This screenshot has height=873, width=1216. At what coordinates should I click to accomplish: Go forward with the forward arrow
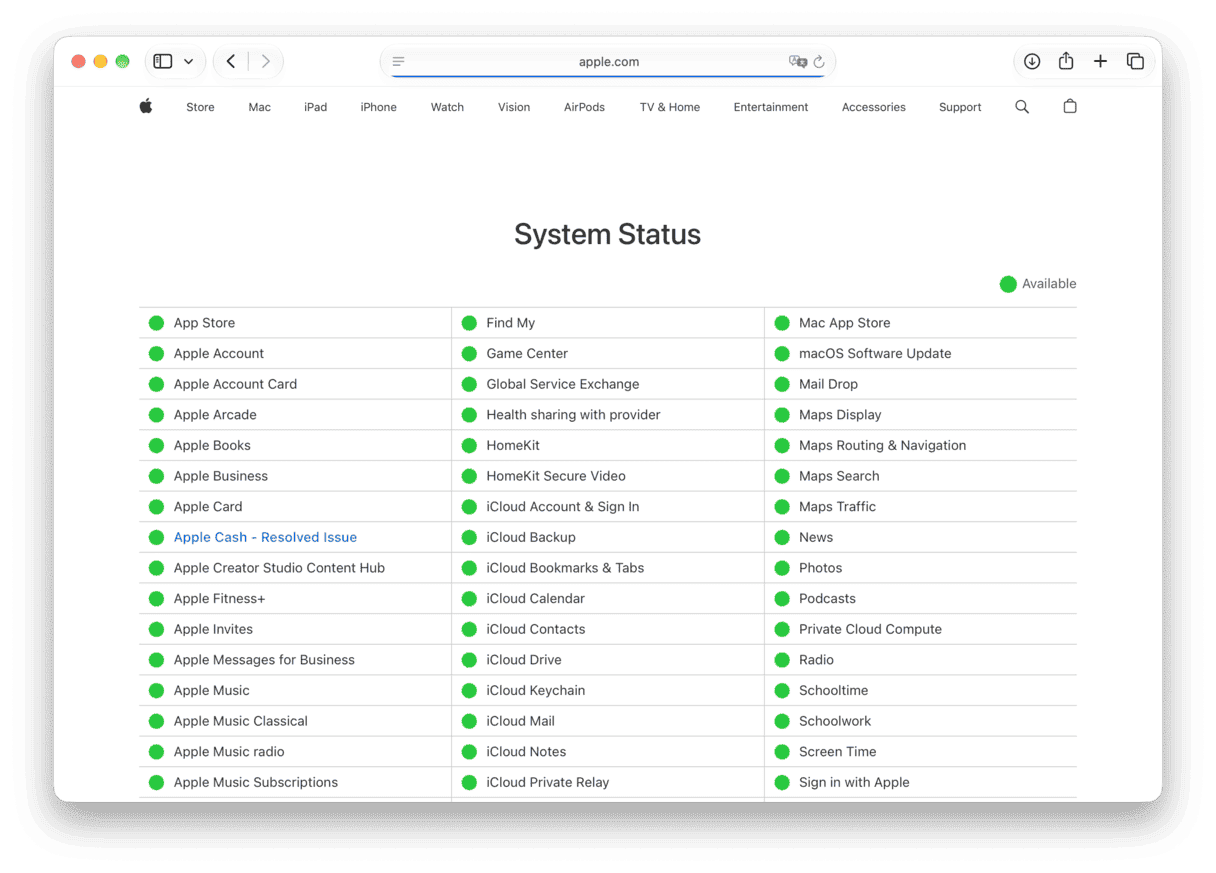point(266,62)
